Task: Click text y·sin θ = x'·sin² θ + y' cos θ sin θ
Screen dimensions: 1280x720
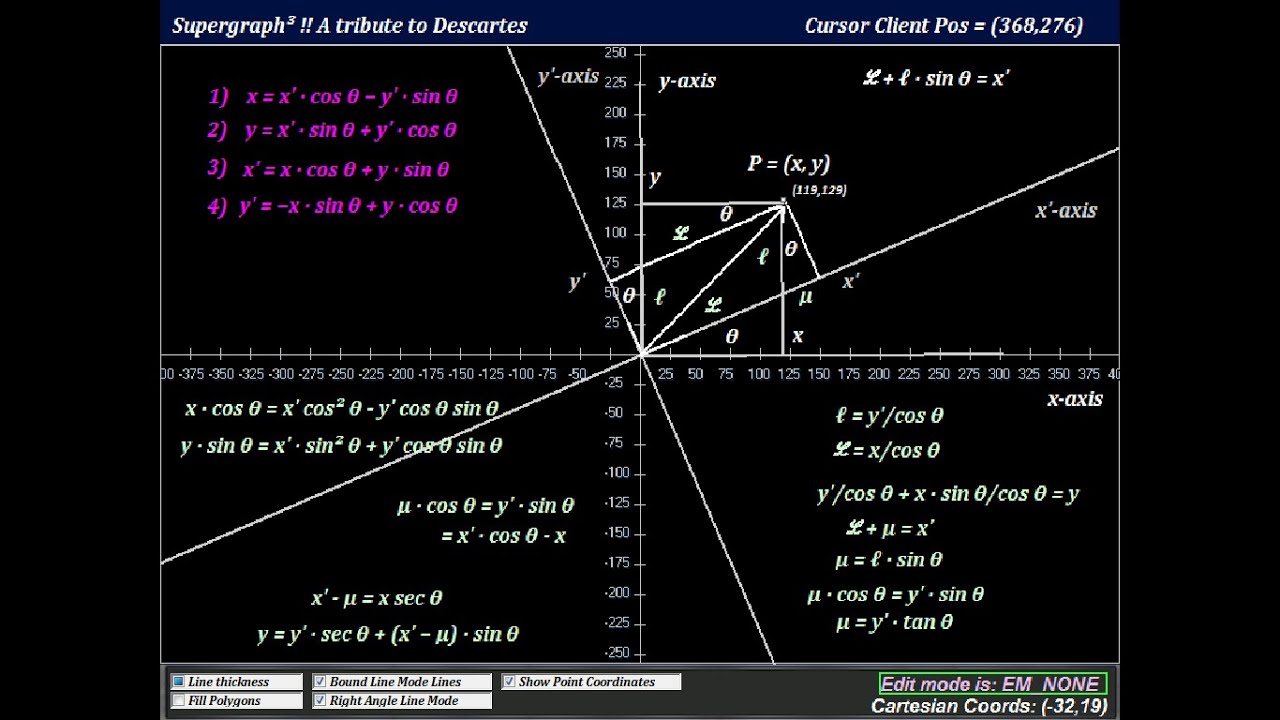Action: tap(342, 446)
